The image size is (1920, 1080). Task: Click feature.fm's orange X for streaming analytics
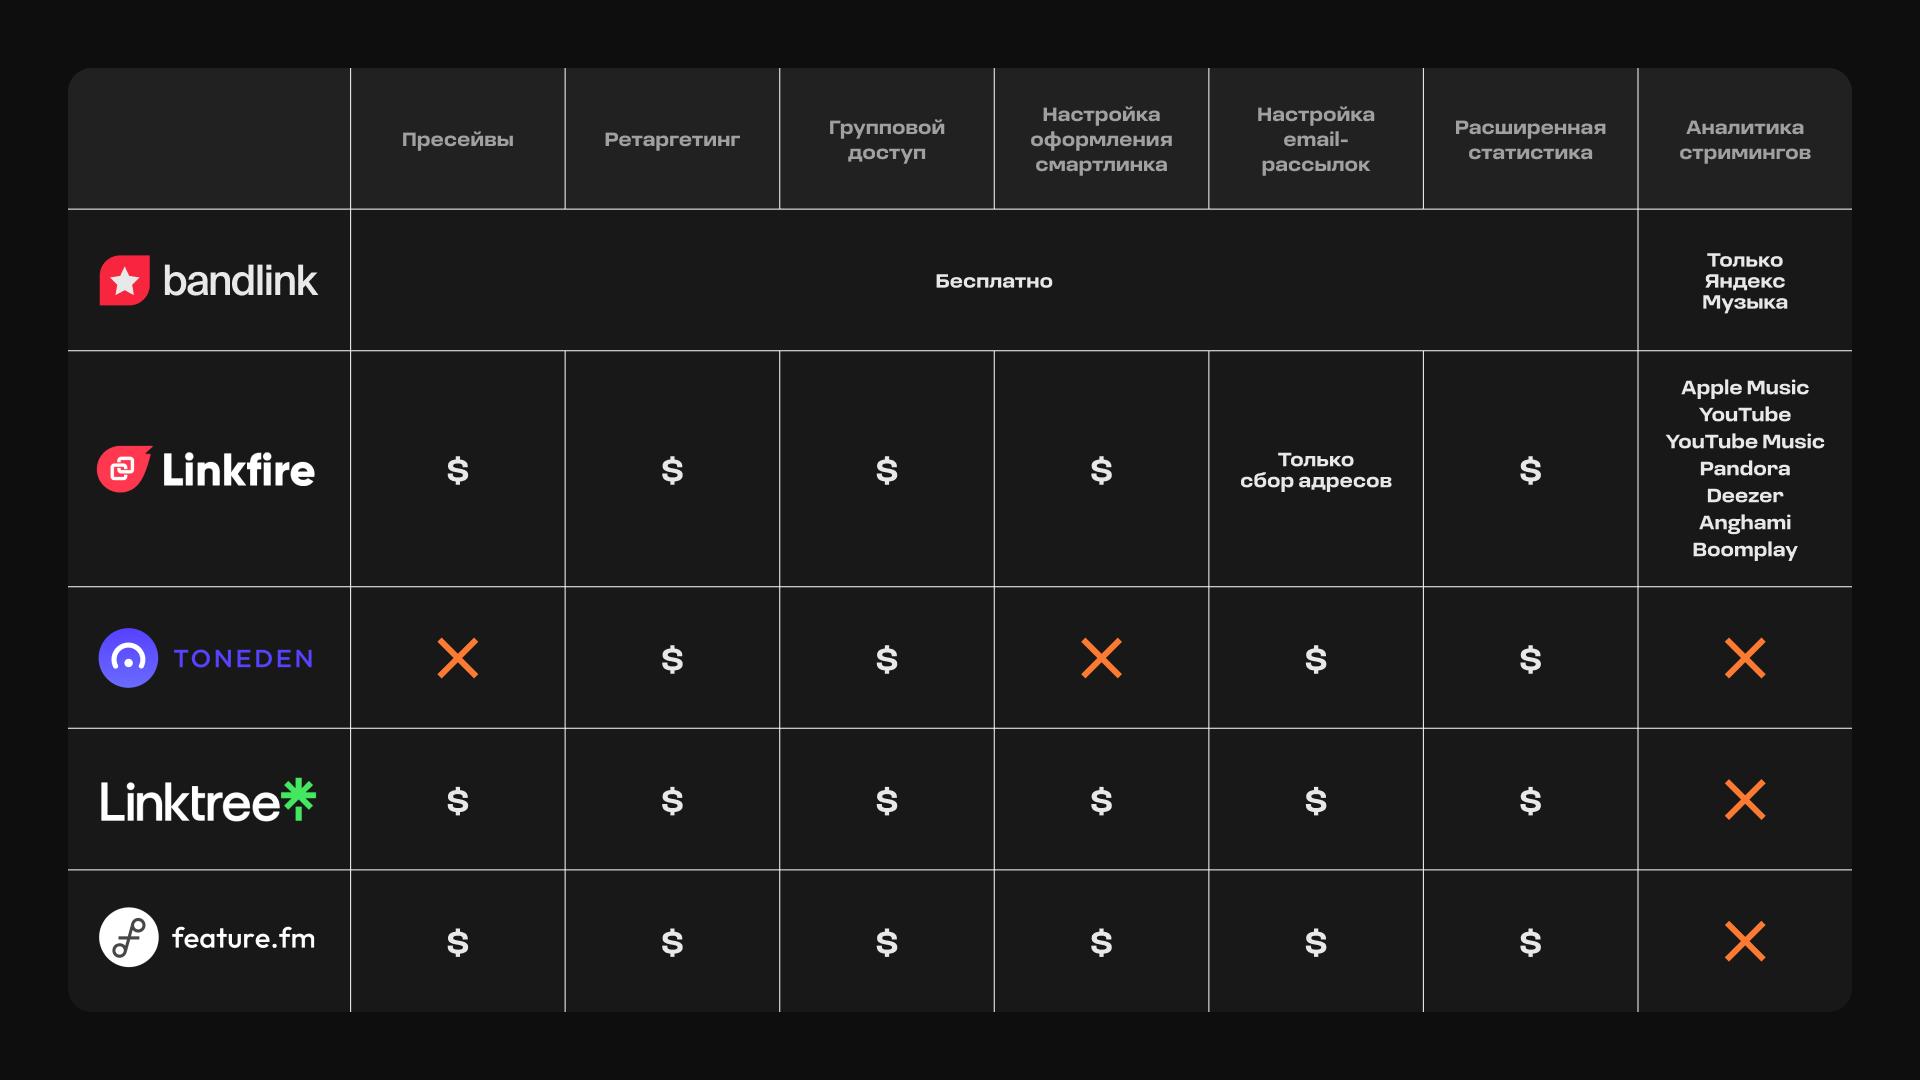click(x=1745, y=941)
